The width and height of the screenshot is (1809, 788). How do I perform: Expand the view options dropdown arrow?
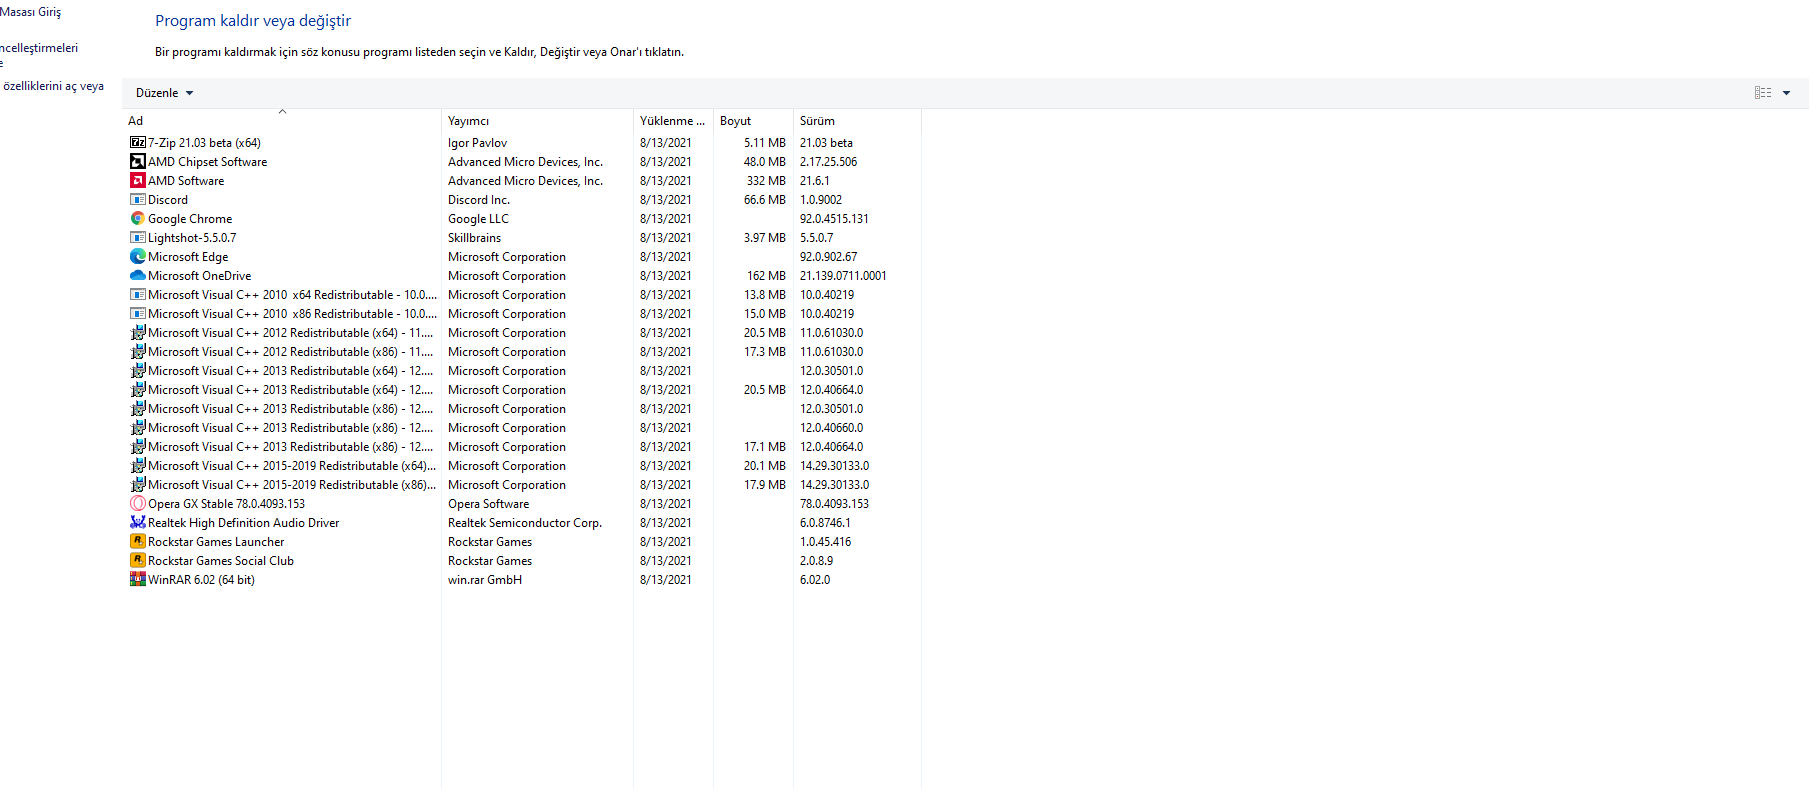(1786, 93)
